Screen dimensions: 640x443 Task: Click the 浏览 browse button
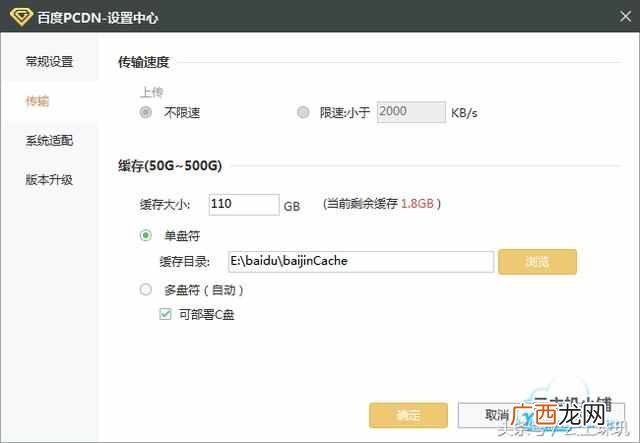(537, 262)
